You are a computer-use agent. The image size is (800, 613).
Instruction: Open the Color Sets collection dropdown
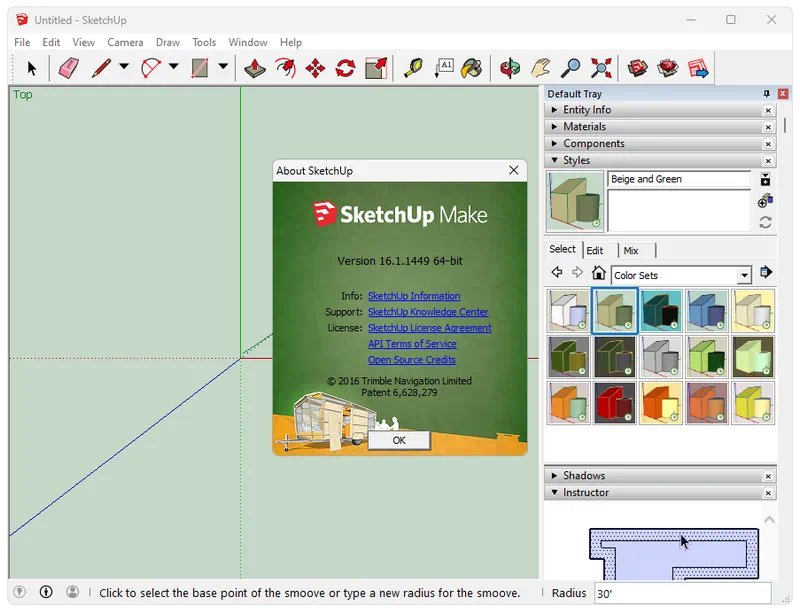[744, 276]
